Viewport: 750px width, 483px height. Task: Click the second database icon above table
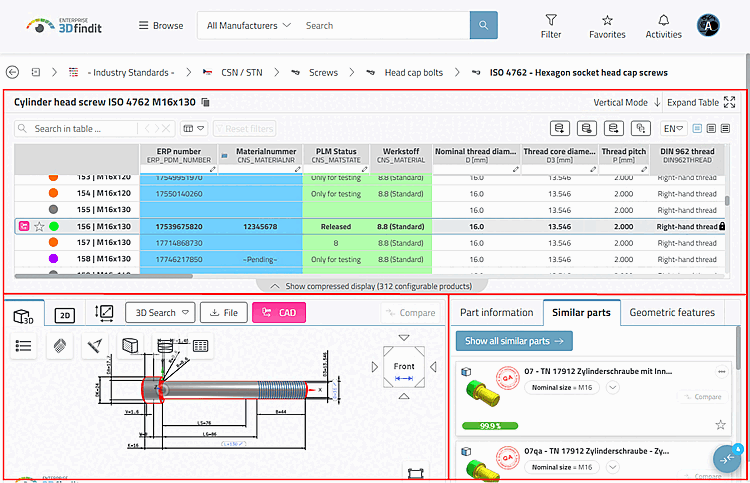(586, 128)
